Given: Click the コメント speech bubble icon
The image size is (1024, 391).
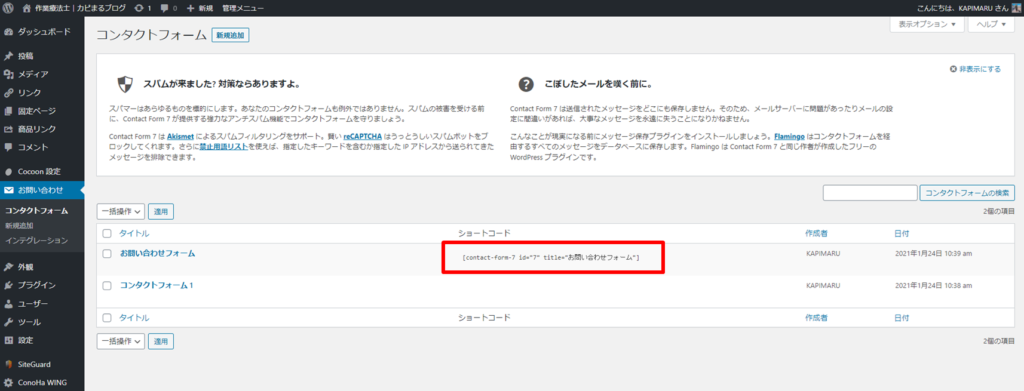Looking at the screenshot, I should (8, 148).
